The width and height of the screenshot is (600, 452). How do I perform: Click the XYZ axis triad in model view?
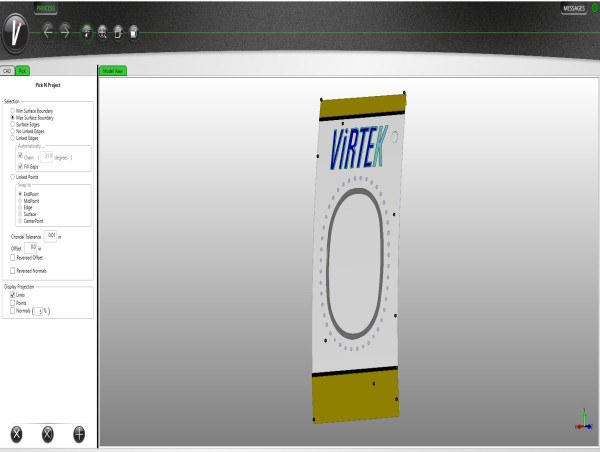click(584, 420)
